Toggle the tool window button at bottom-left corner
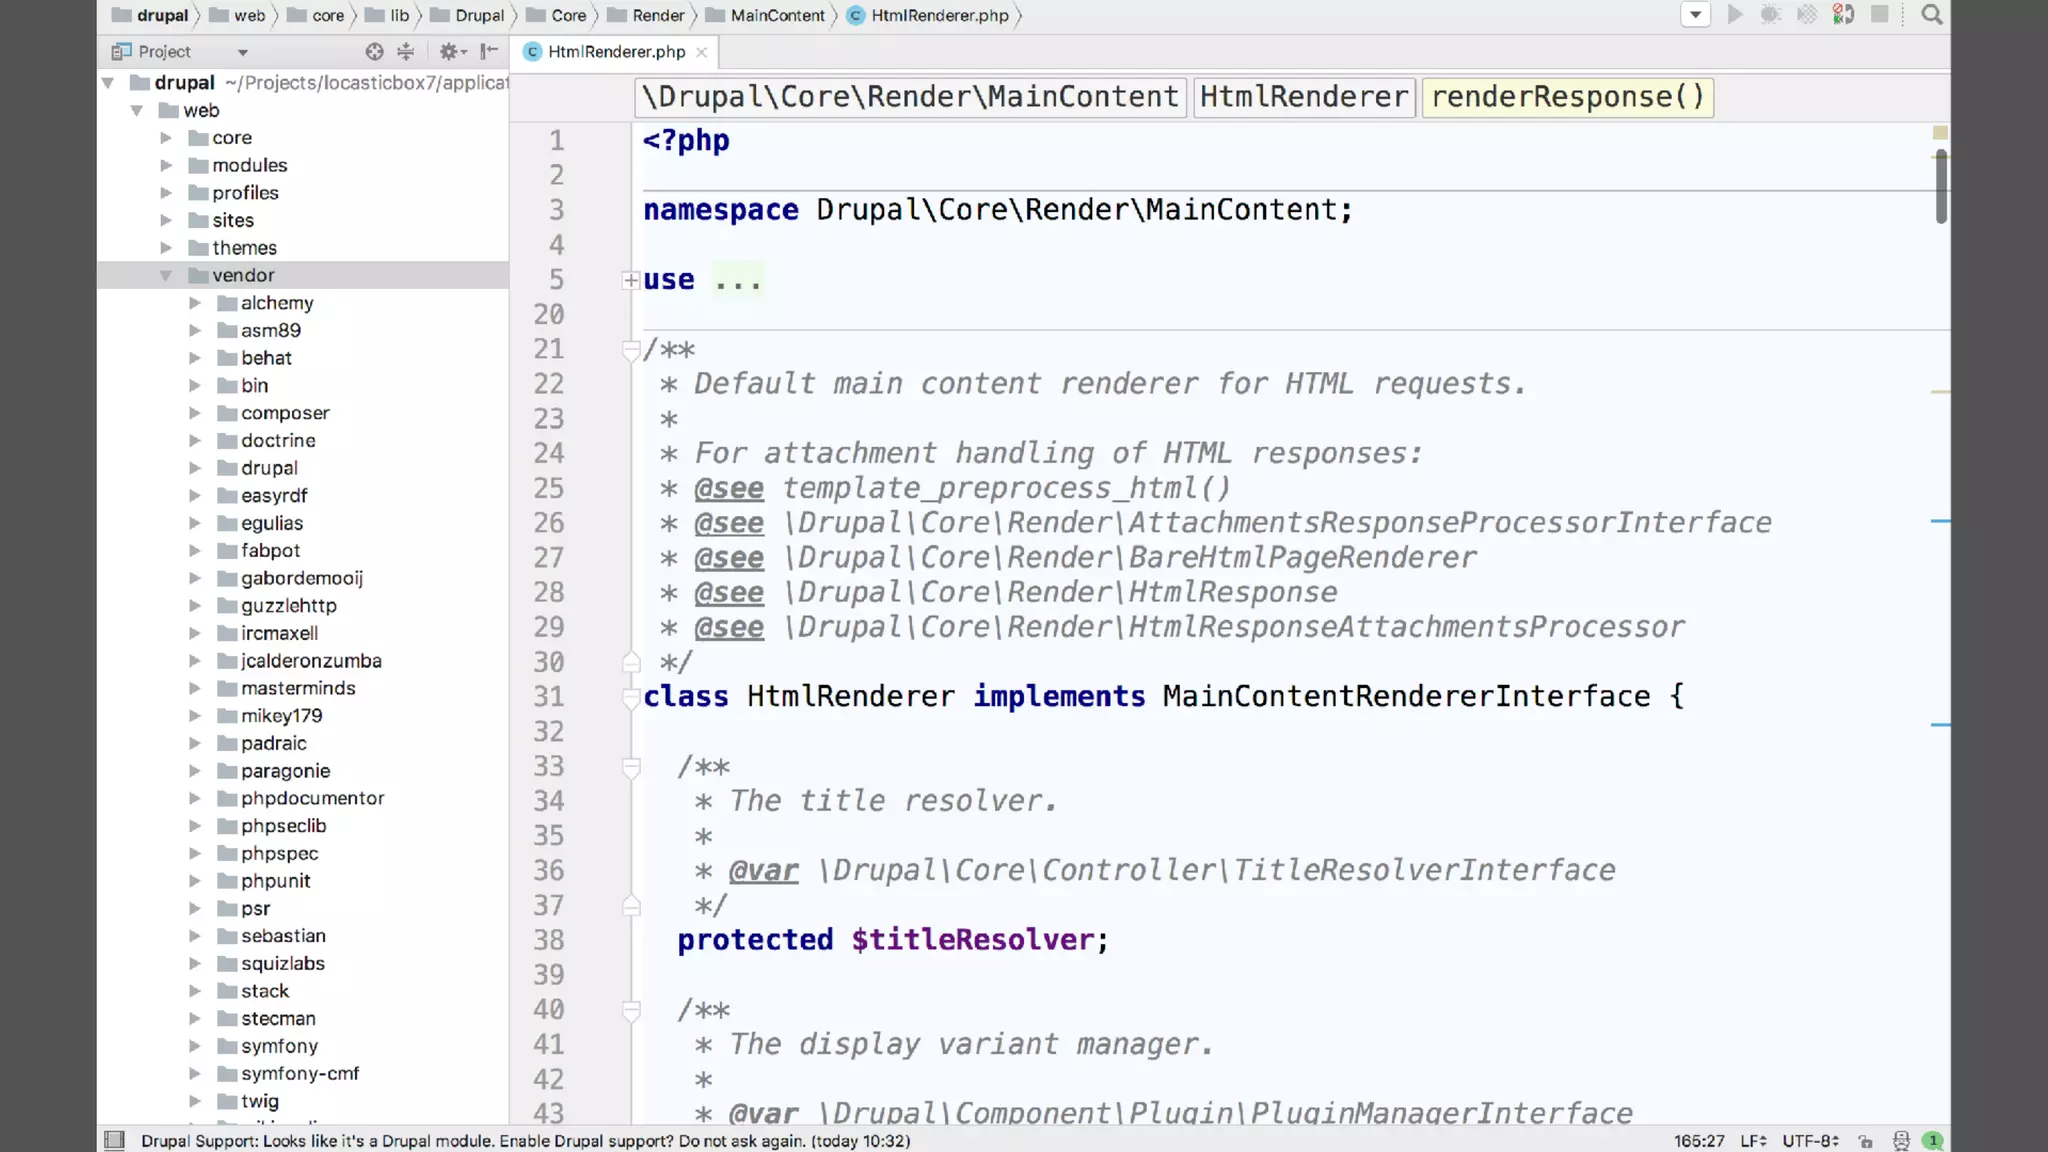 [115, 1141]
